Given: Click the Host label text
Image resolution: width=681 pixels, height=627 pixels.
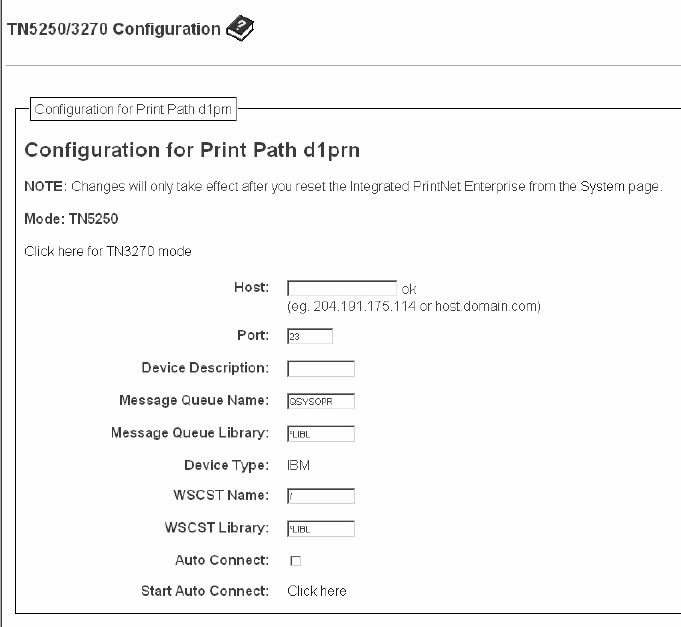Looking at the screenshot, I should 251,287.
